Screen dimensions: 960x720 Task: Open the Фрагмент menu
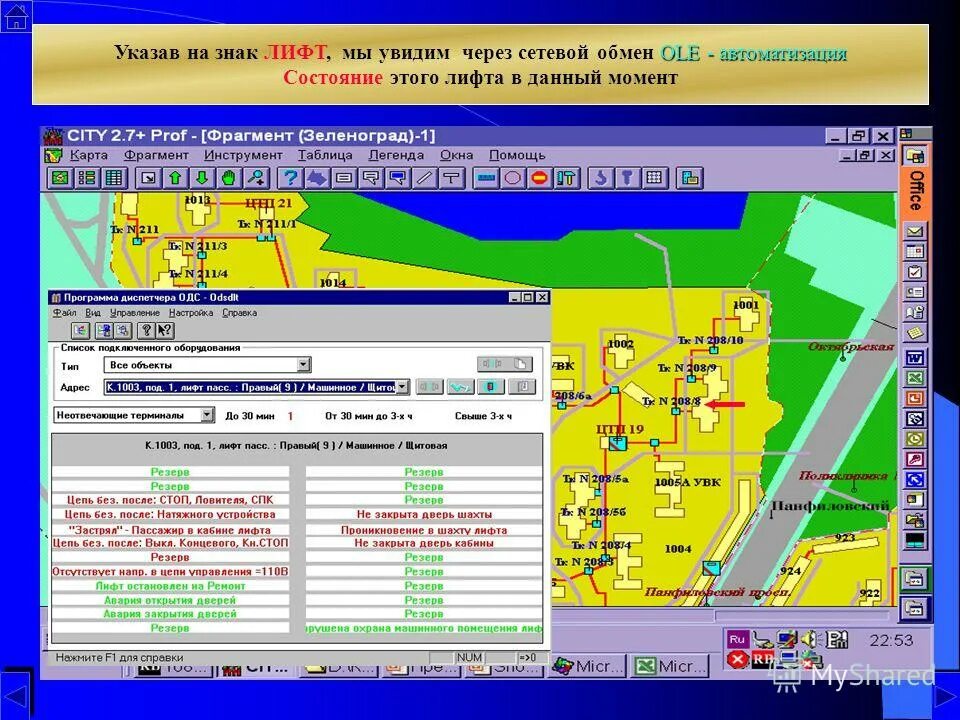156,155
